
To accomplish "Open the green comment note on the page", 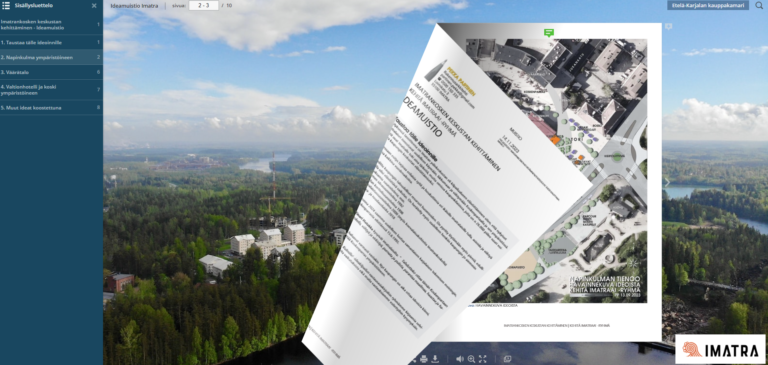I will (549, 33).
